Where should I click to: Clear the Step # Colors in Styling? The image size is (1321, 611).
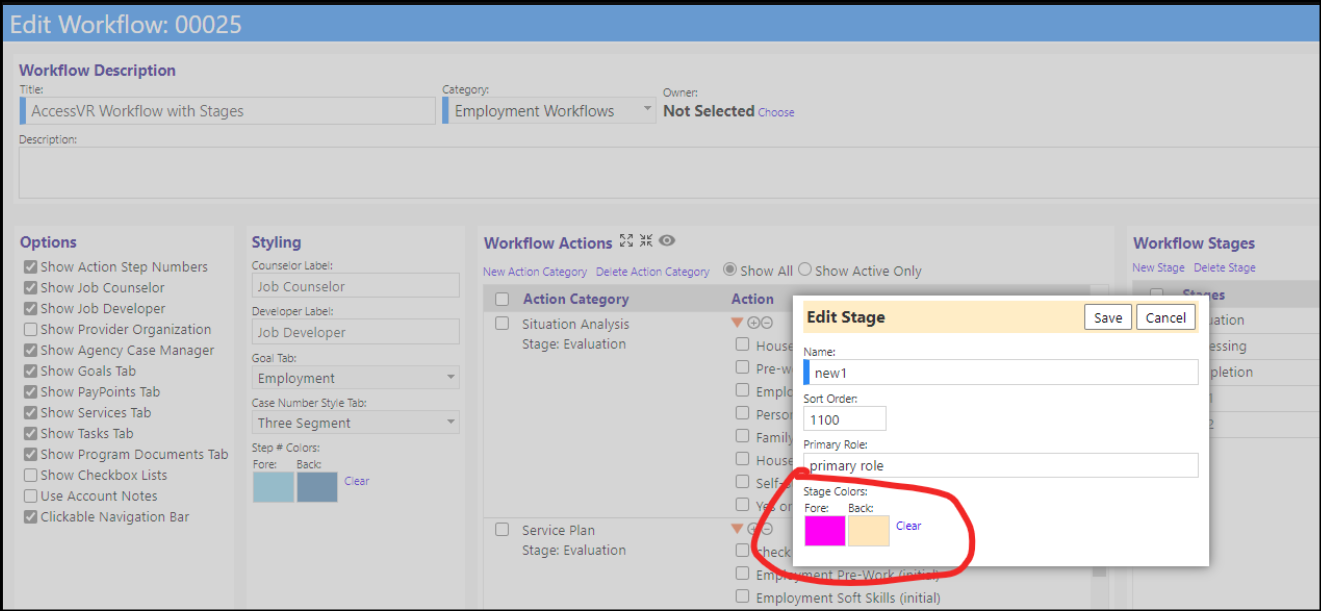point(356,481)
